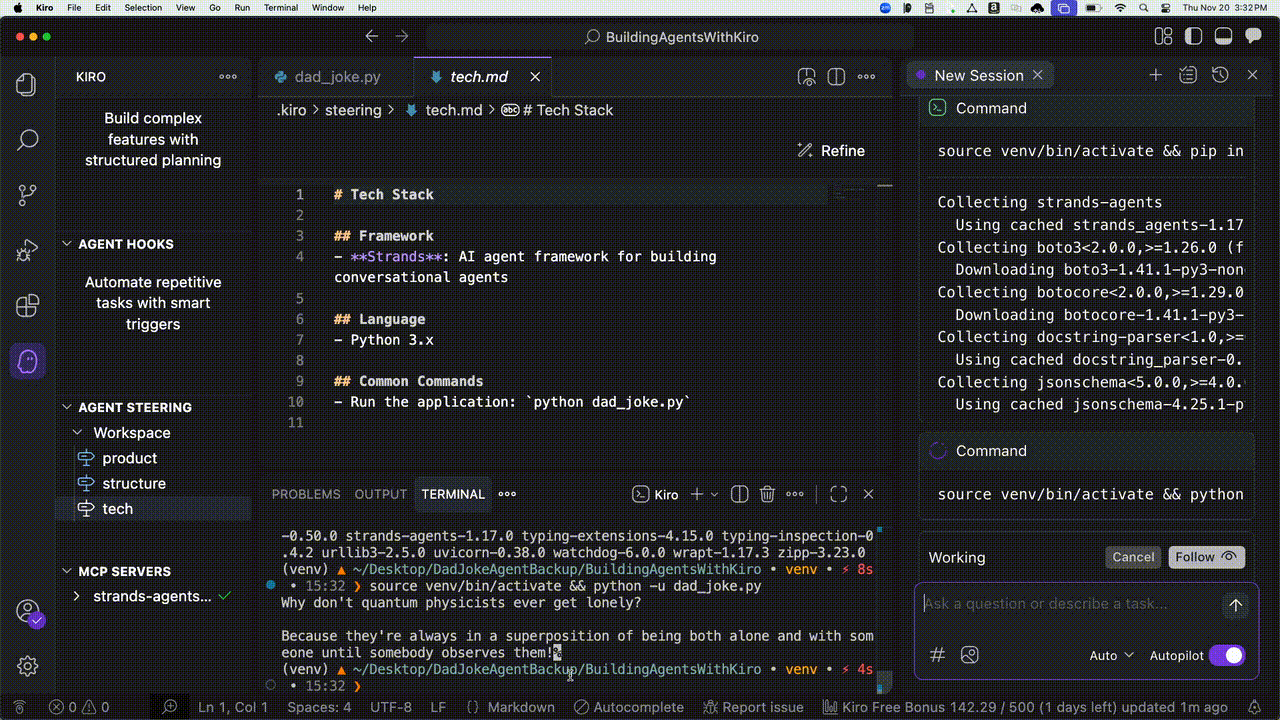Viewport: 1280px width, 720px height.
Task: Toggle the Autopilot switch
Action: (x=1227, y=655)
